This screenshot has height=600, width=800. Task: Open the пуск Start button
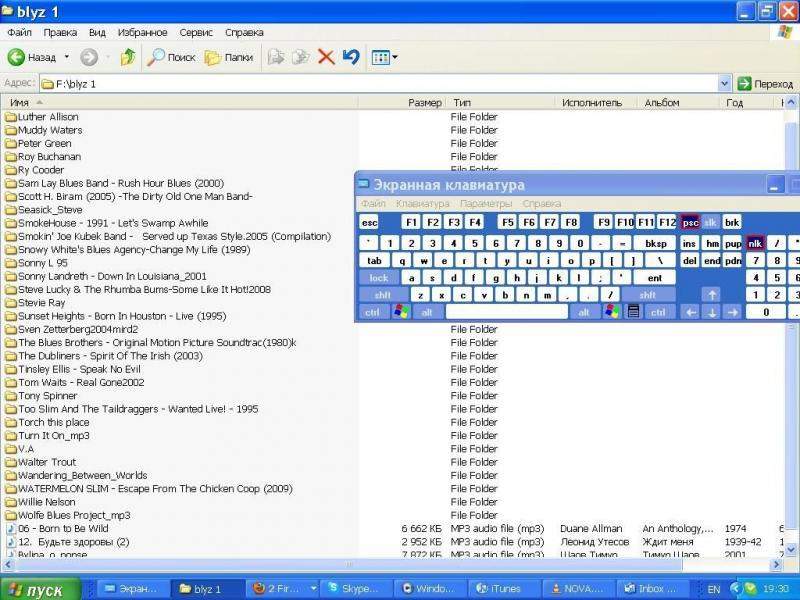pyautogui.click(x=40, y=590)
